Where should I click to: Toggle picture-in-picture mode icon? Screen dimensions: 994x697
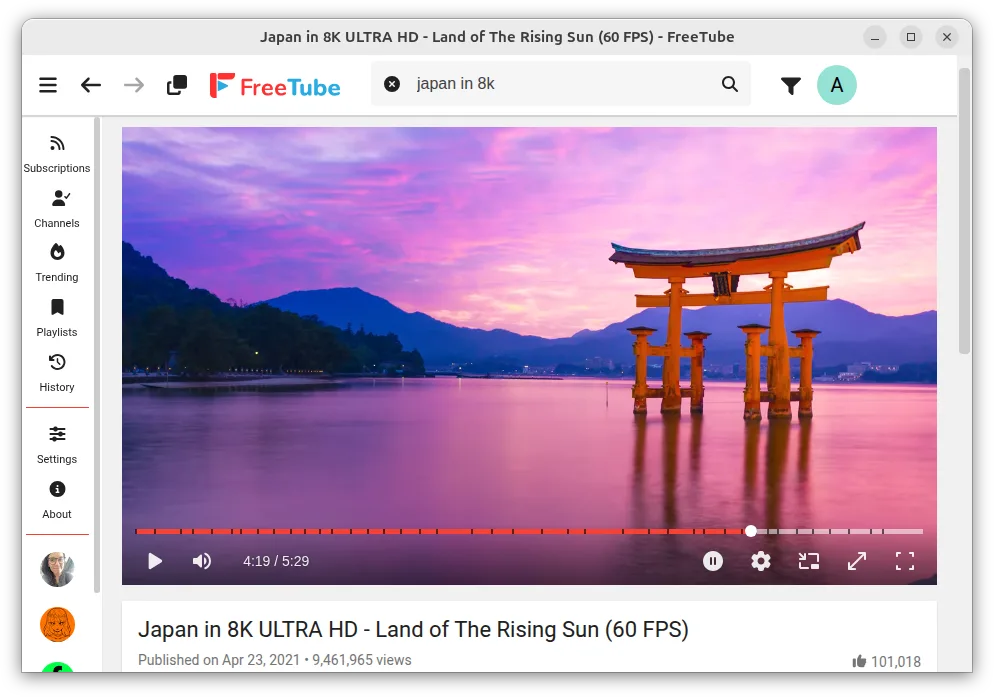coord(809,561)
